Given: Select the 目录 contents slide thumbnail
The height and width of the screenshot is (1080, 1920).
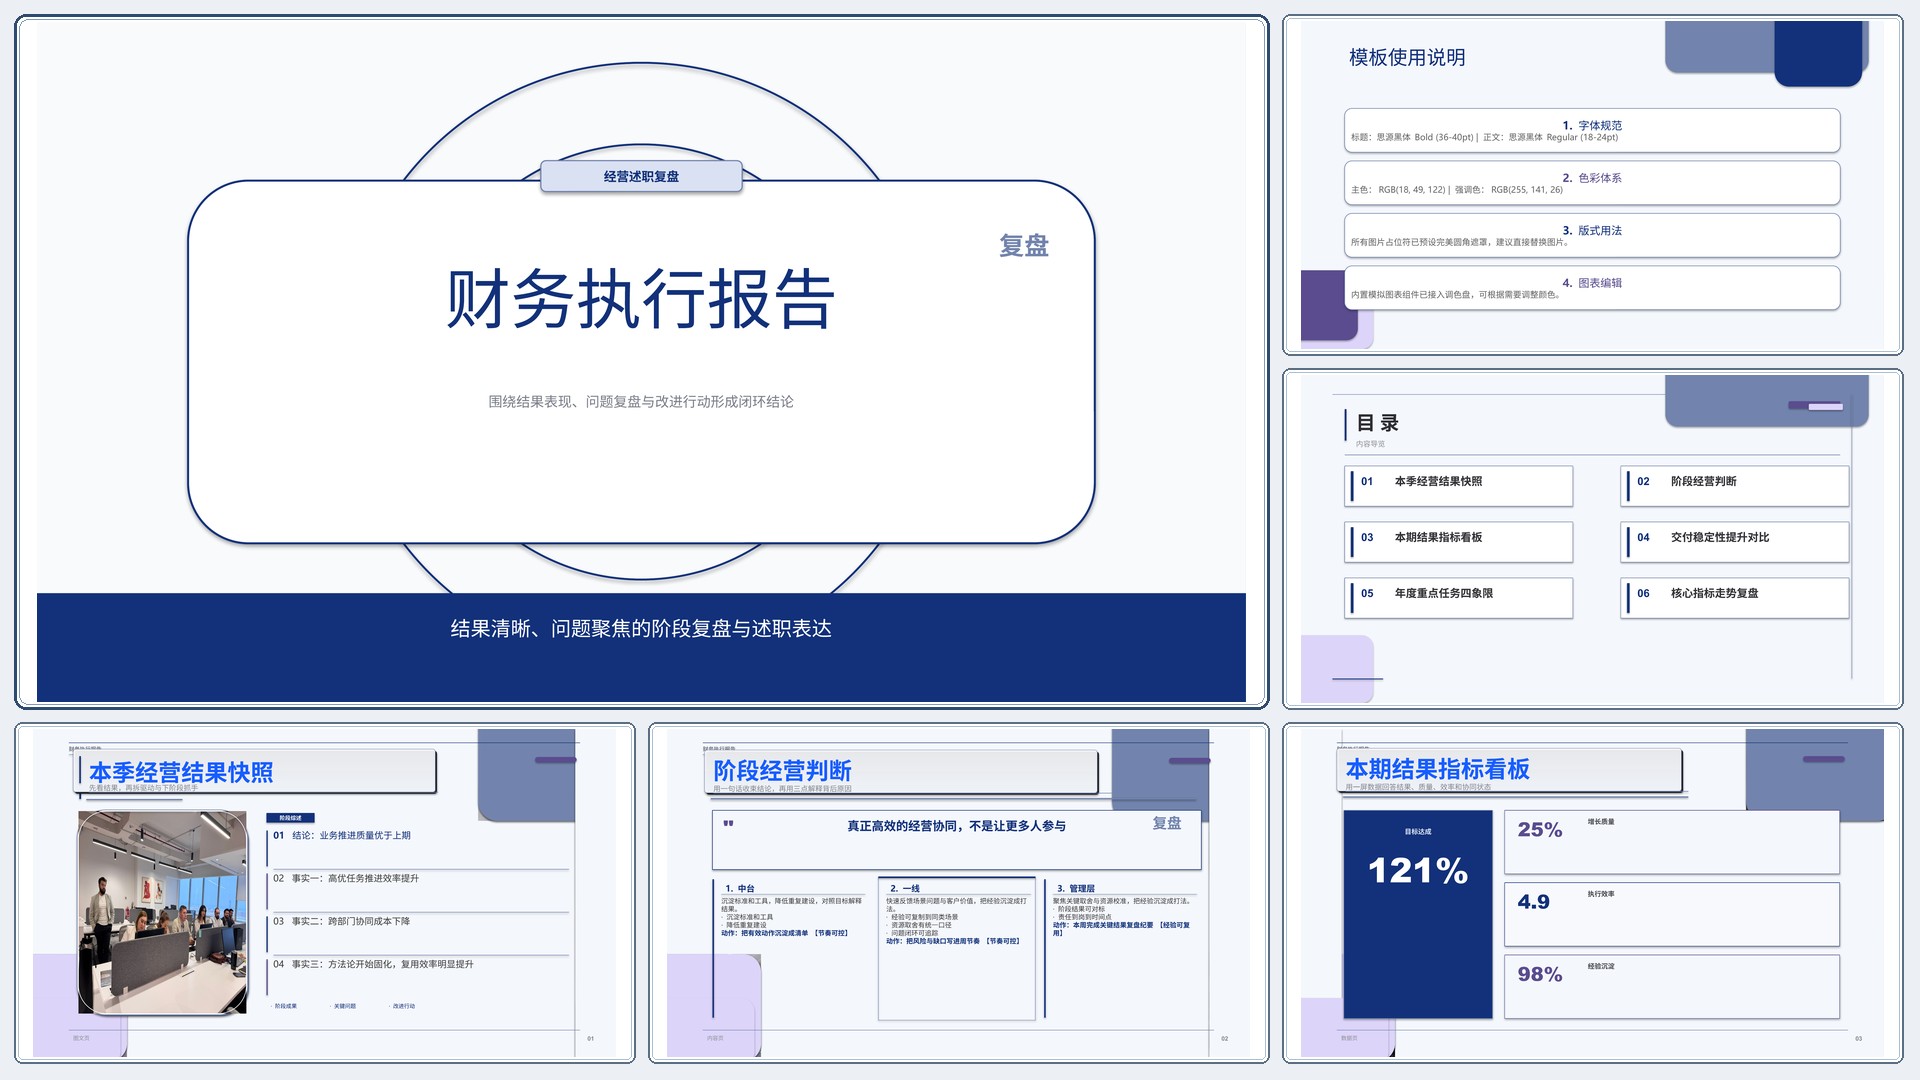Looking at the screenshot, I should 1592,539.
